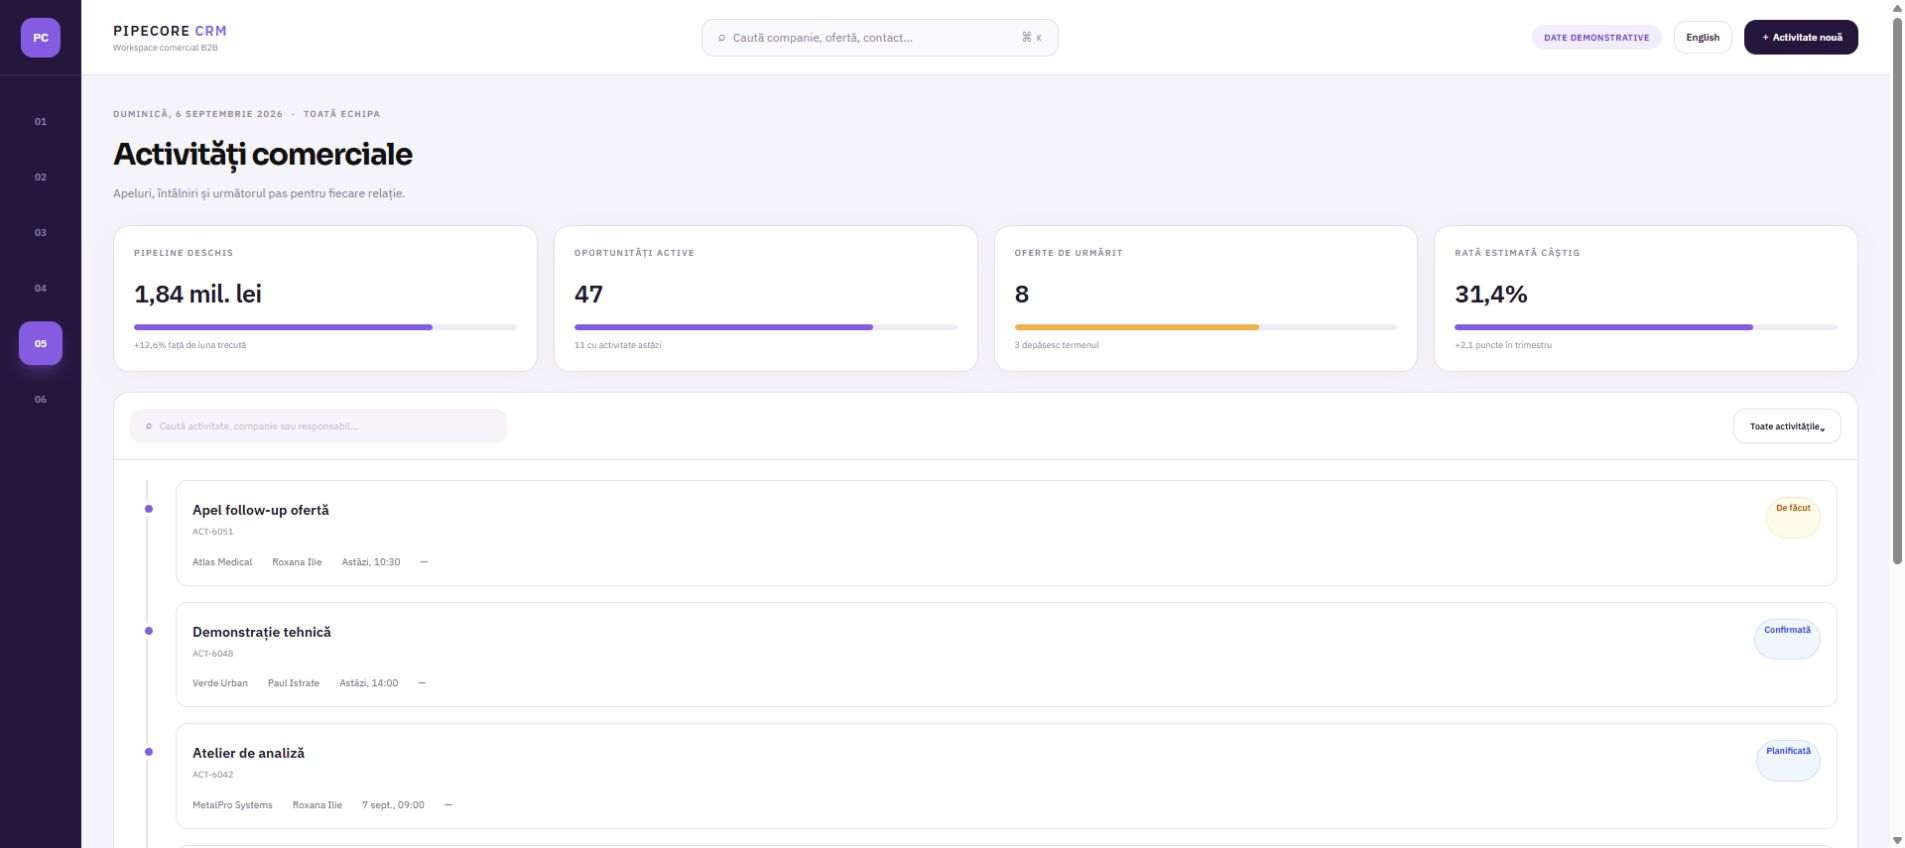Focus the global company, offer, contact search box
Viewport: 1905px width, 848px height.
[879, 38]
